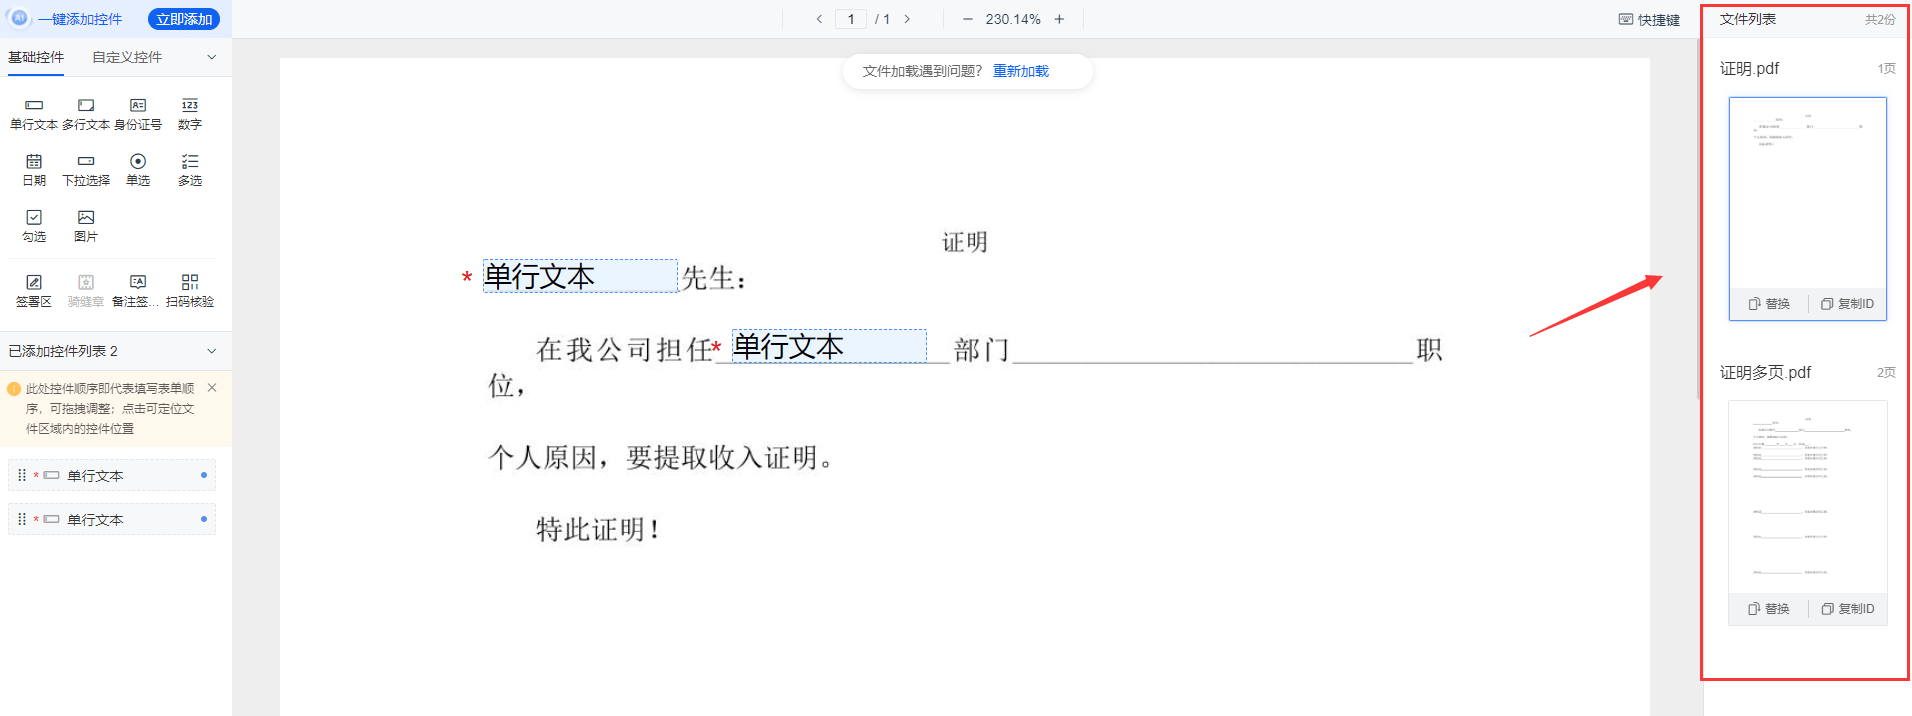1912x716 pixels.
Task: Add a checkmark control (勾选)
Action: pos(34,226)
